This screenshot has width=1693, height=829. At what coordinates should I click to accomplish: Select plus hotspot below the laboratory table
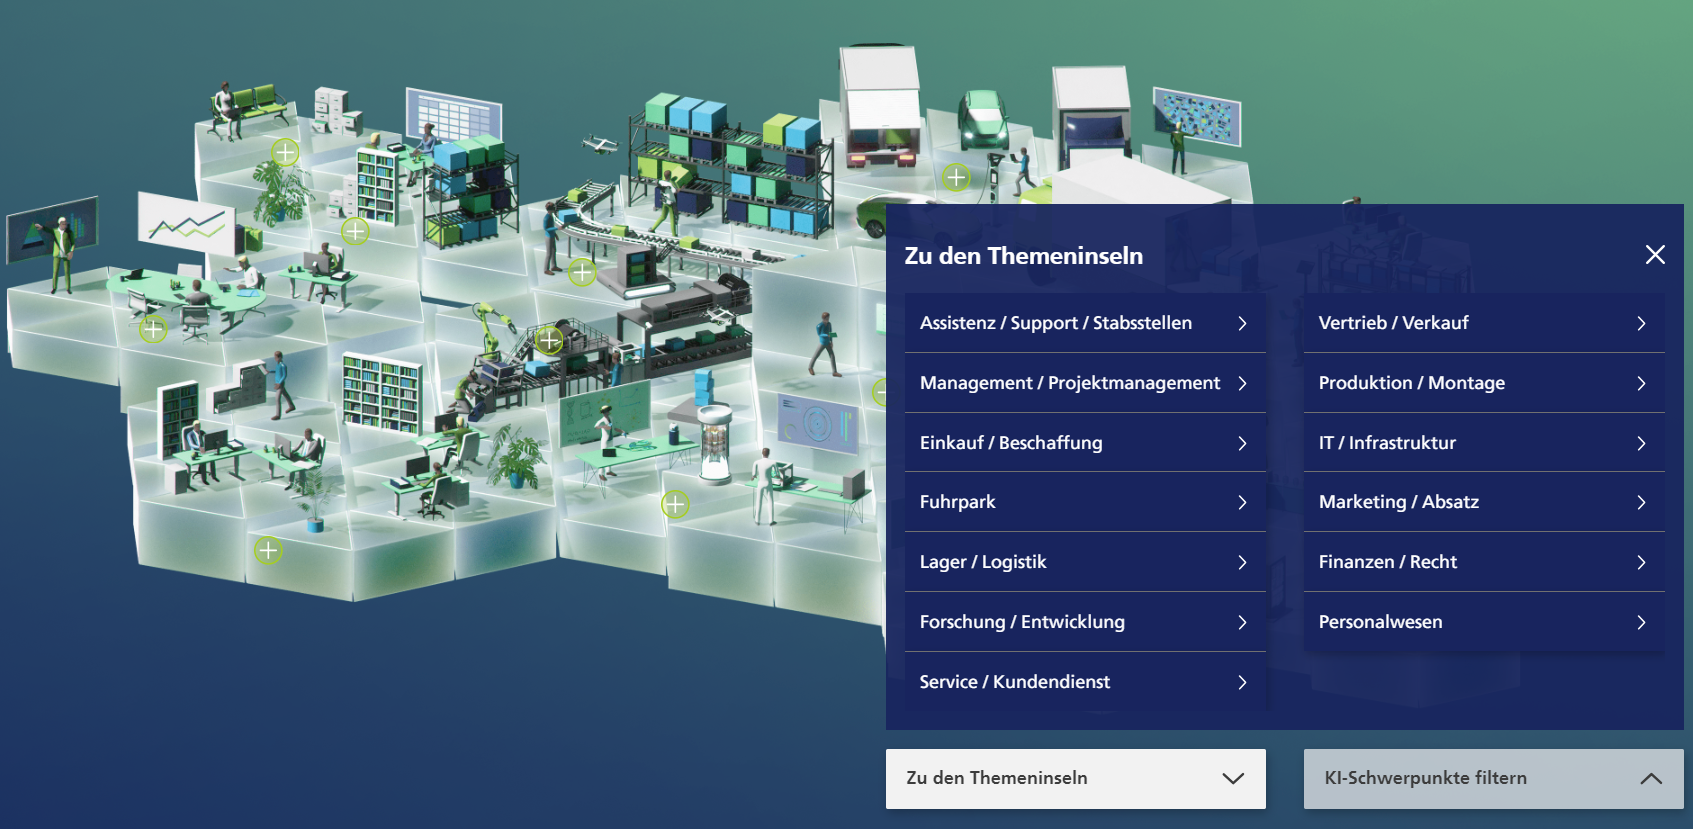point(675,505)
